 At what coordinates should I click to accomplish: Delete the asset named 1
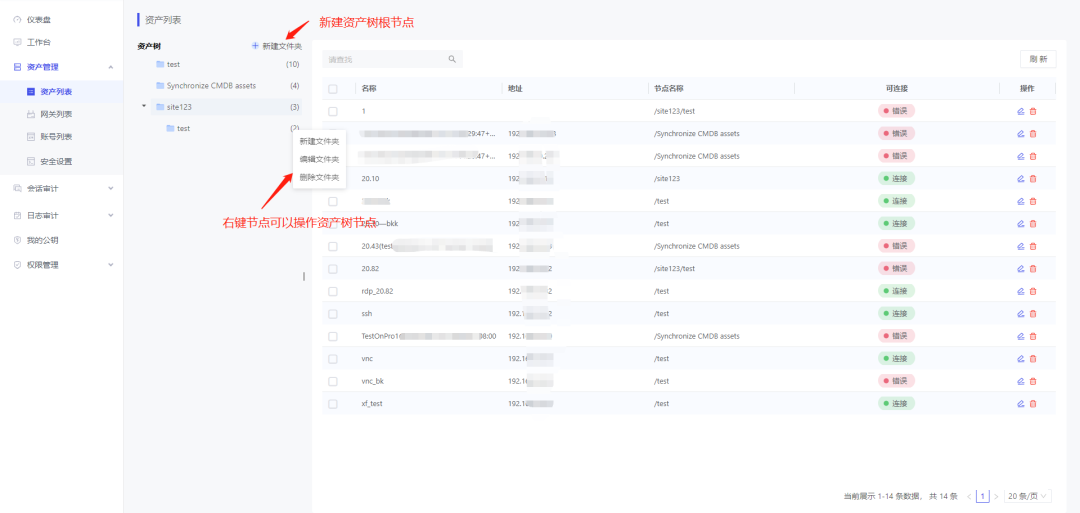click(x=1032, y=111)
